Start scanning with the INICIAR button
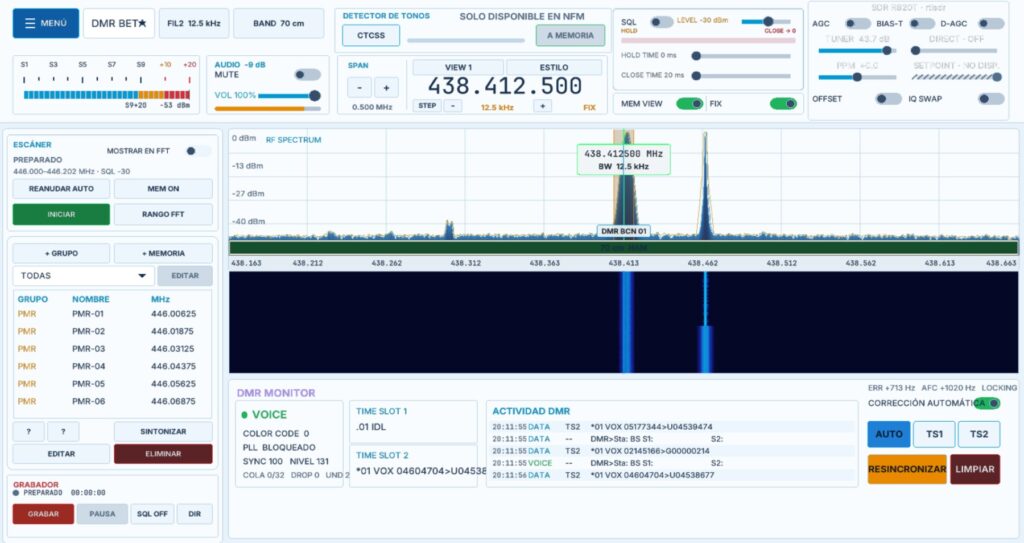The width and height of the screenshot is (1024, 543). [x=61, y=214]
